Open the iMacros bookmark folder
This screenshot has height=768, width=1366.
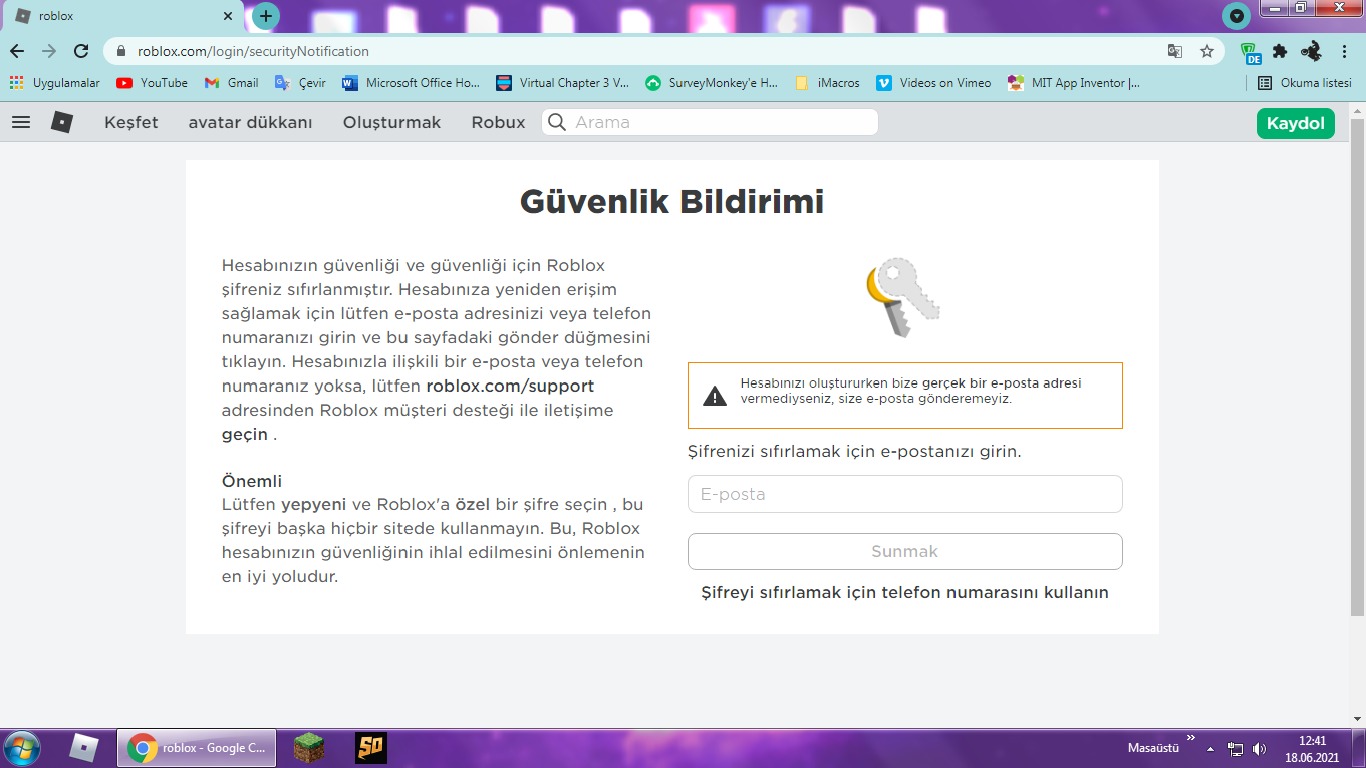[x=827, y=83]
